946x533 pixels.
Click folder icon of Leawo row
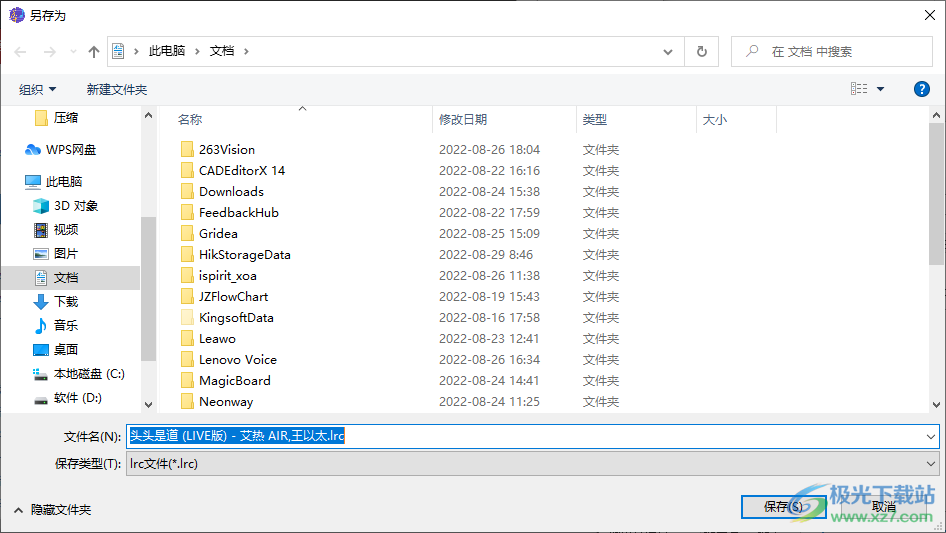tap(187, 339)
